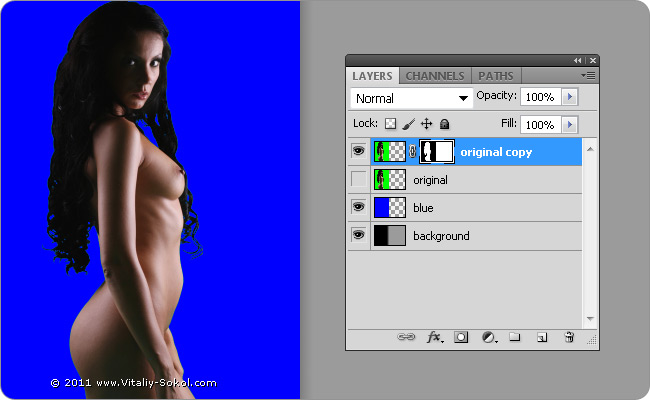Viewport: 650px width, 400px height.
Task: Open the Opacity slider arrow
Action: (570, 97)
